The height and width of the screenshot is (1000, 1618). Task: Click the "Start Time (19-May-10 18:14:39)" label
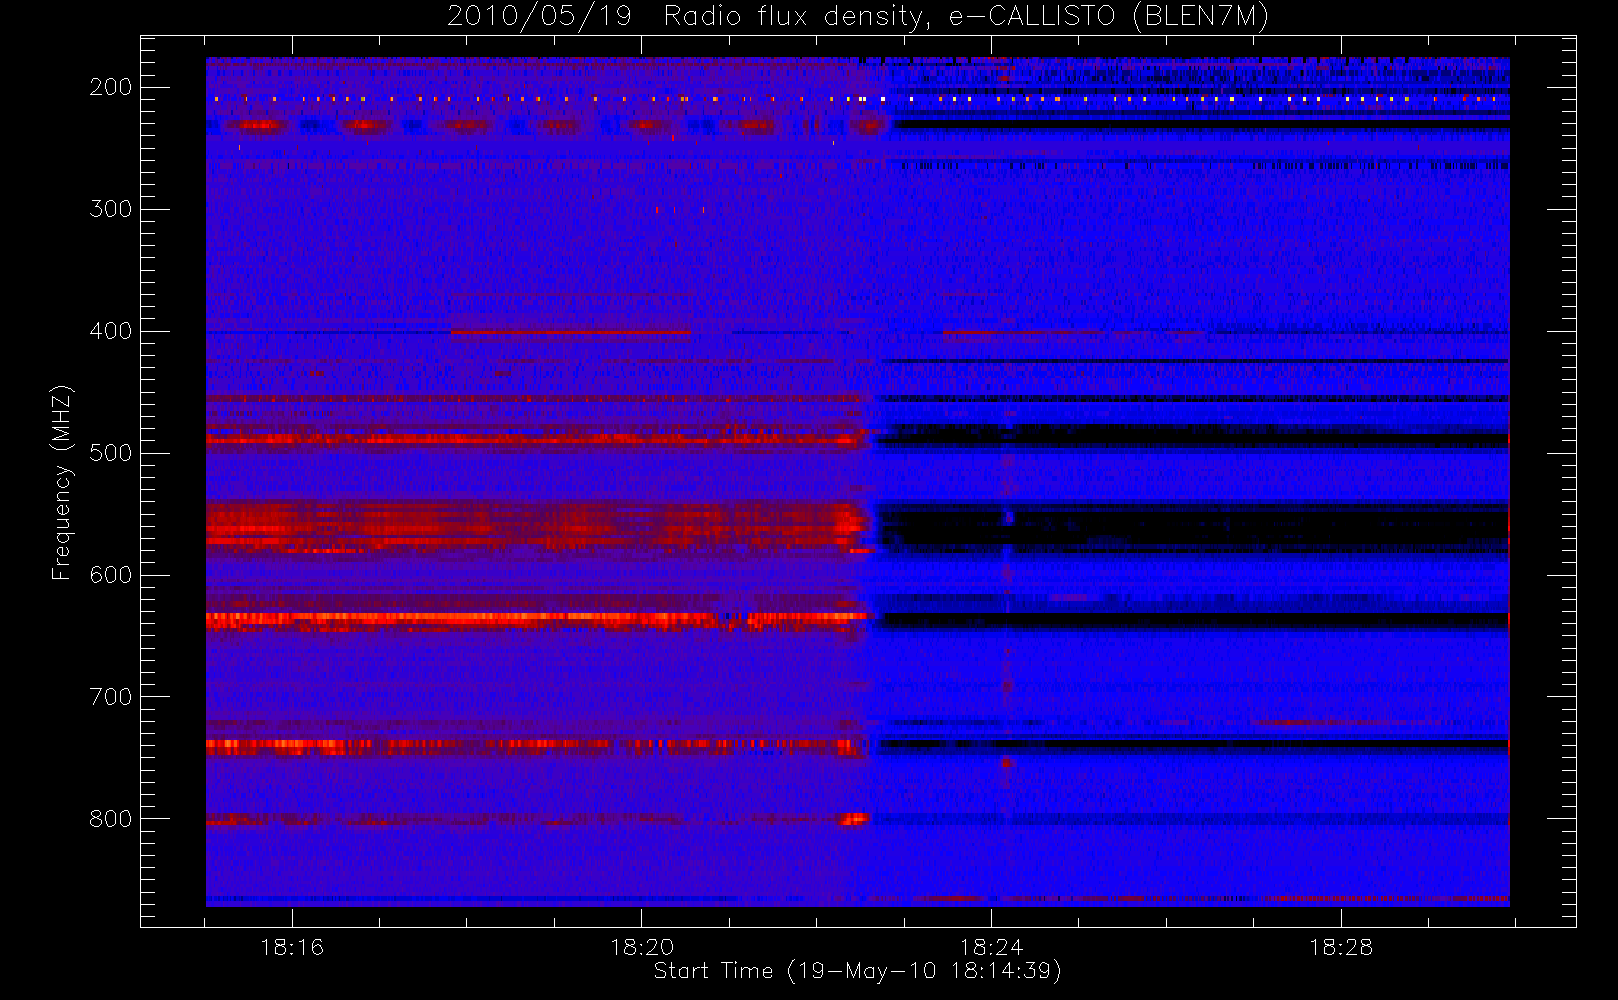coord(857,971)
